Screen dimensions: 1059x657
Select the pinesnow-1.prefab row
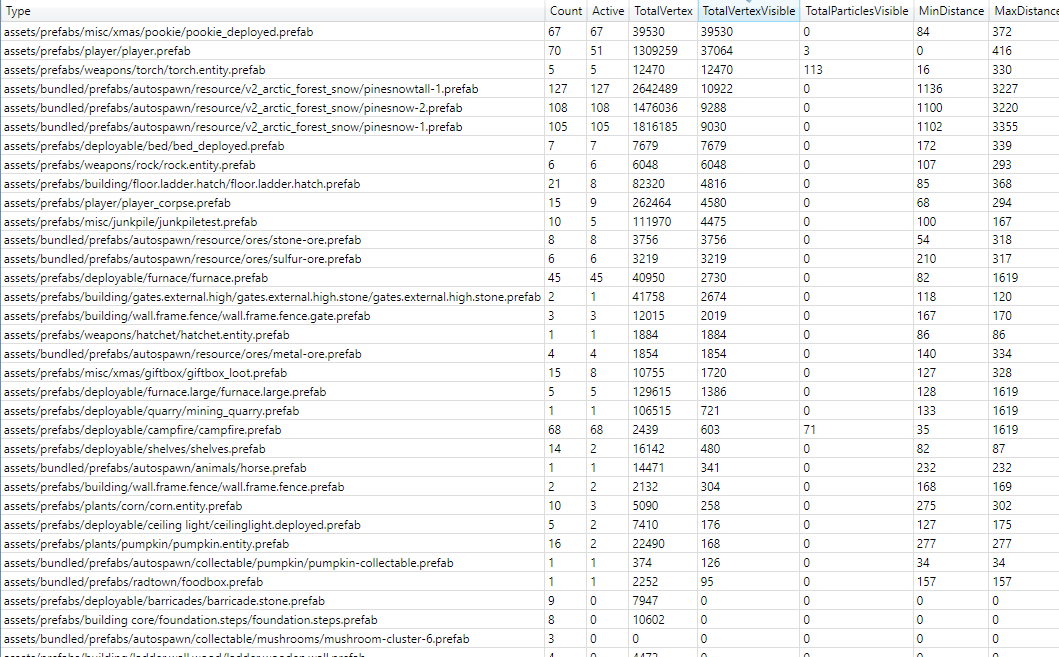pyautogui.click(x=530, y=126)
